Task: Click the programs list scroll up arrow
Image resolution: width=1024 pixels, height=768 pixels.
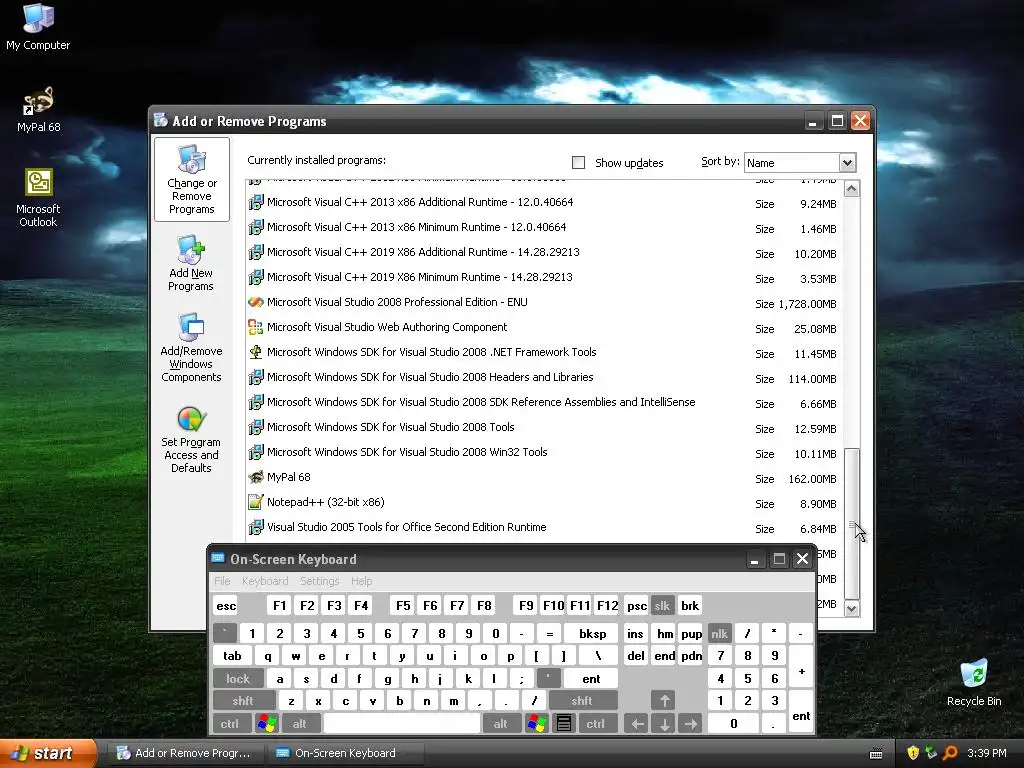Action: click(x=852, y=189)
